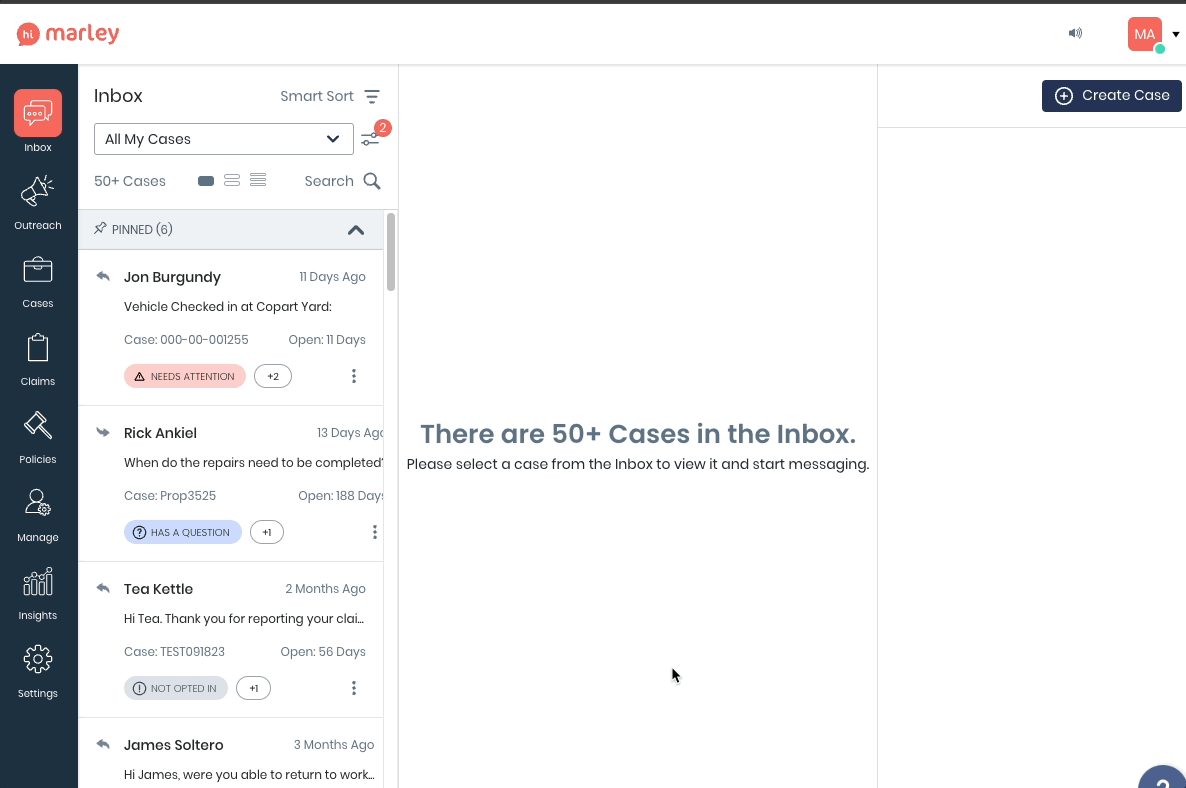Open the All My Cases dropdown

223,139
